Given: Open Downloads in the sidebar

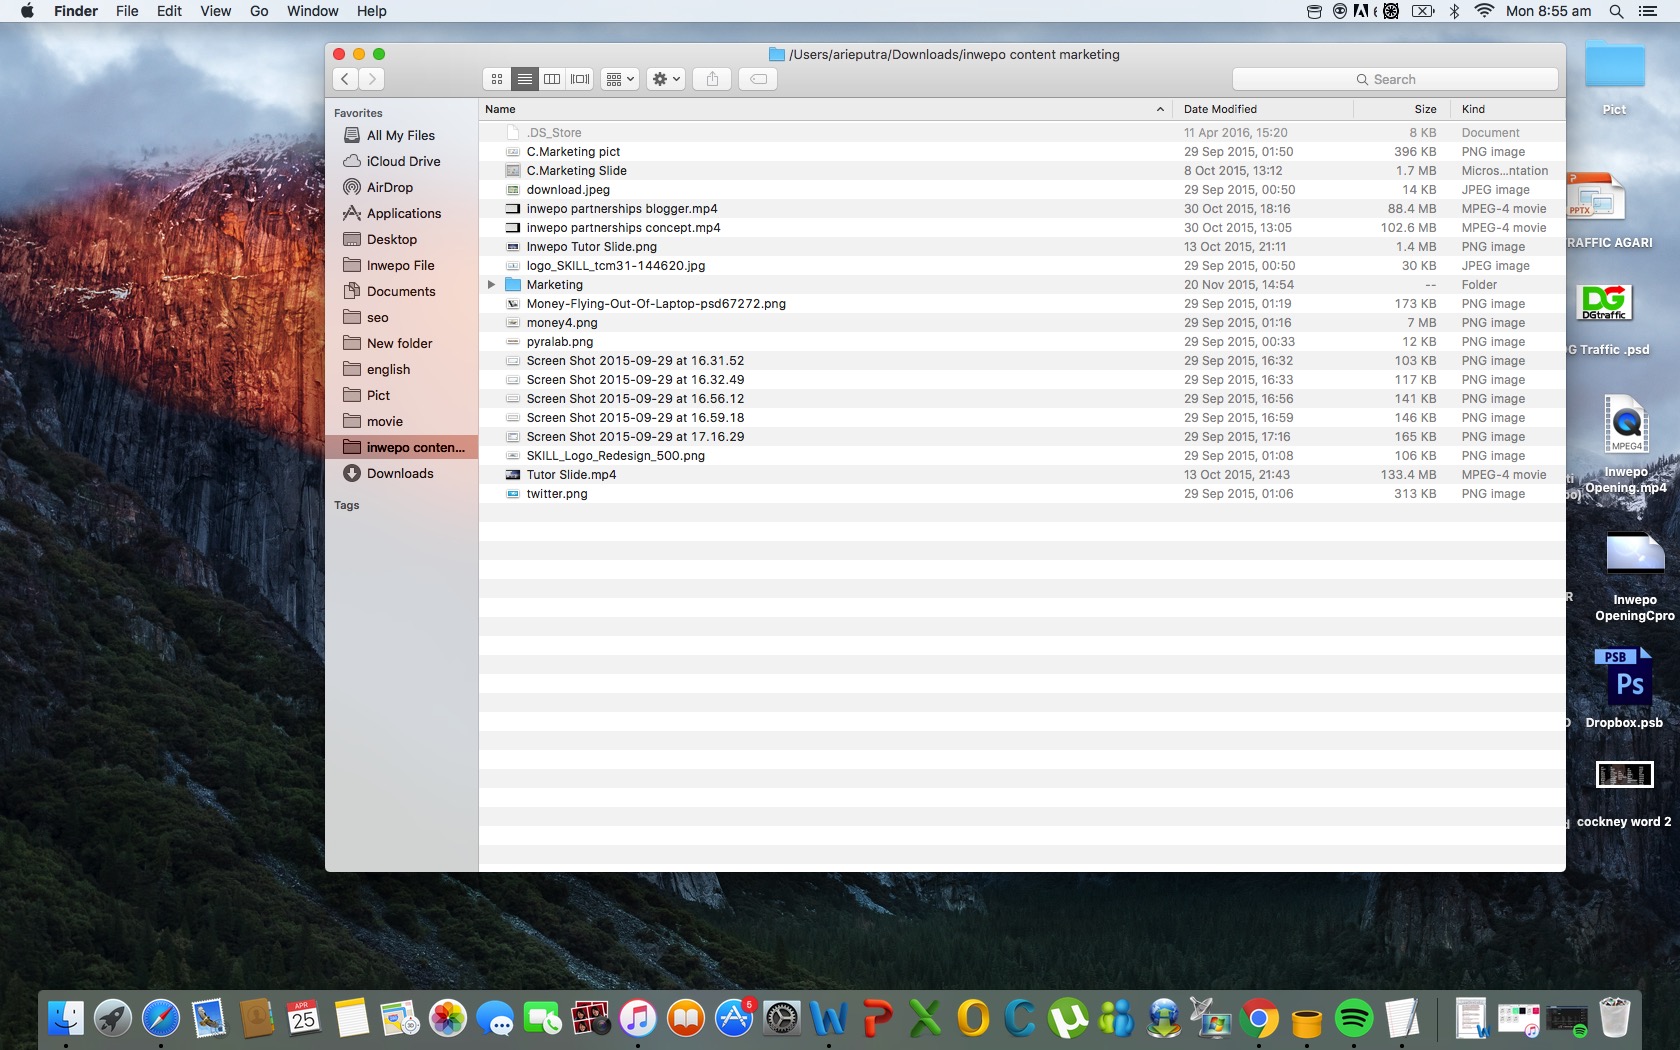Looking at the screenshot, I should pyautogui.click(x=400, y=473).
